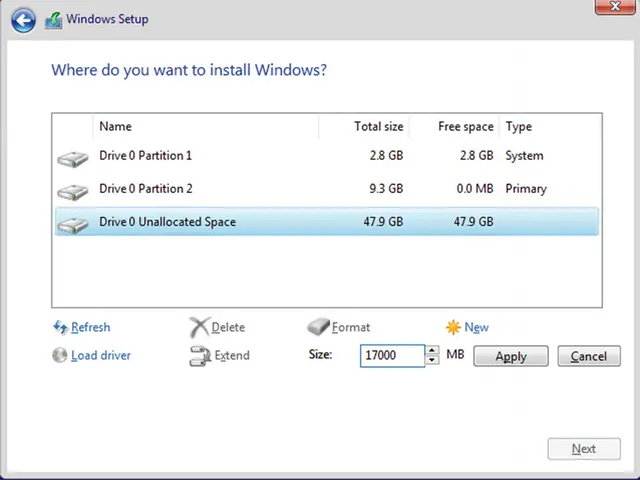This screenshot has width=640, height=480.
Task: Click the Extend partition icon
Action: coord(199,355)
